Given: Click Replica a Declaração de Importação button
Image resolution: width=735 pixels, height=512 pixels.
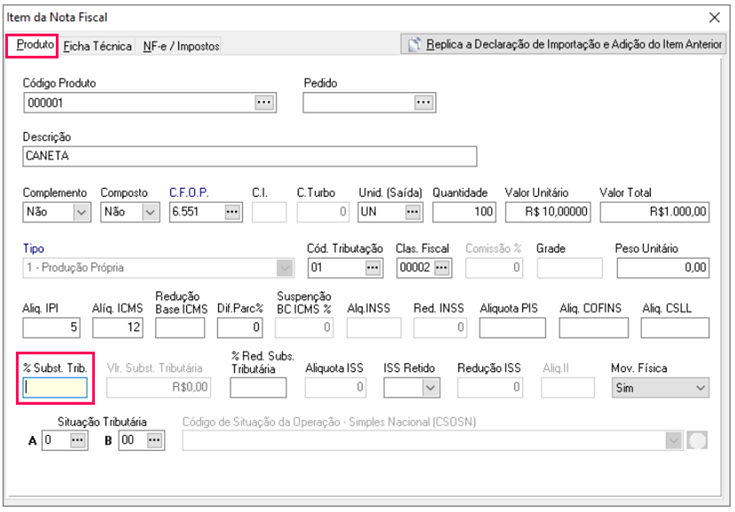Looking at the screenshot, I should 565,45.
